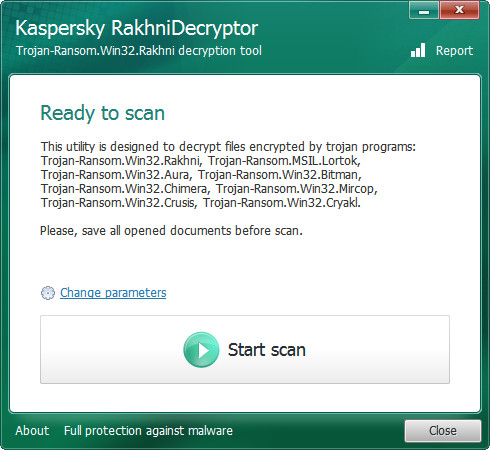Click the Trojan-Ransom.Win32.Cryakl text
Screen dimensions: 490x450
(282, 203)
